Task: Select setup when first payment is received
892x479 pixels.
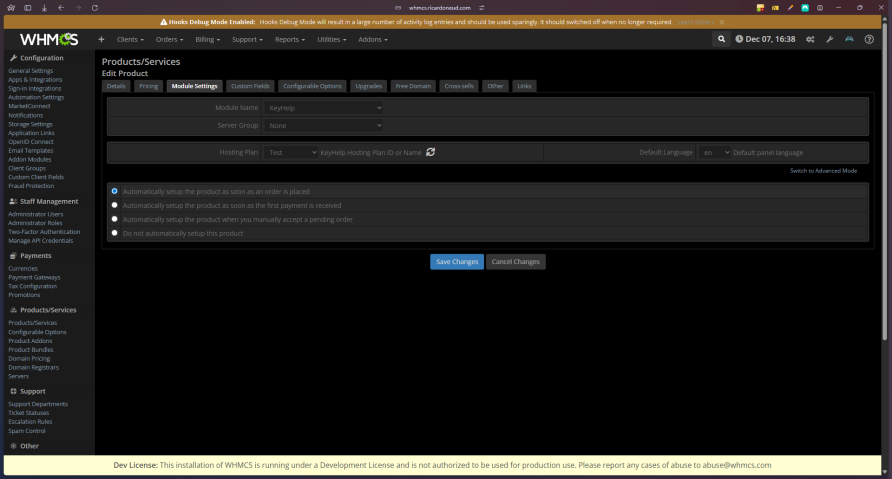Action: pos(114,205)
